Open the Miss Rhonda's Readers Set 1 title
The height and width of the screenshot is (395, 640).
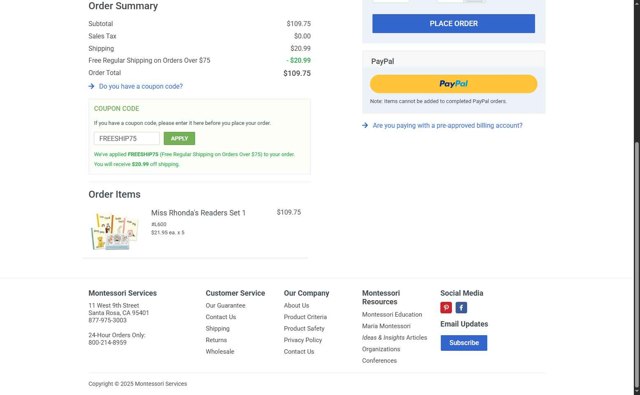(198, 213)
